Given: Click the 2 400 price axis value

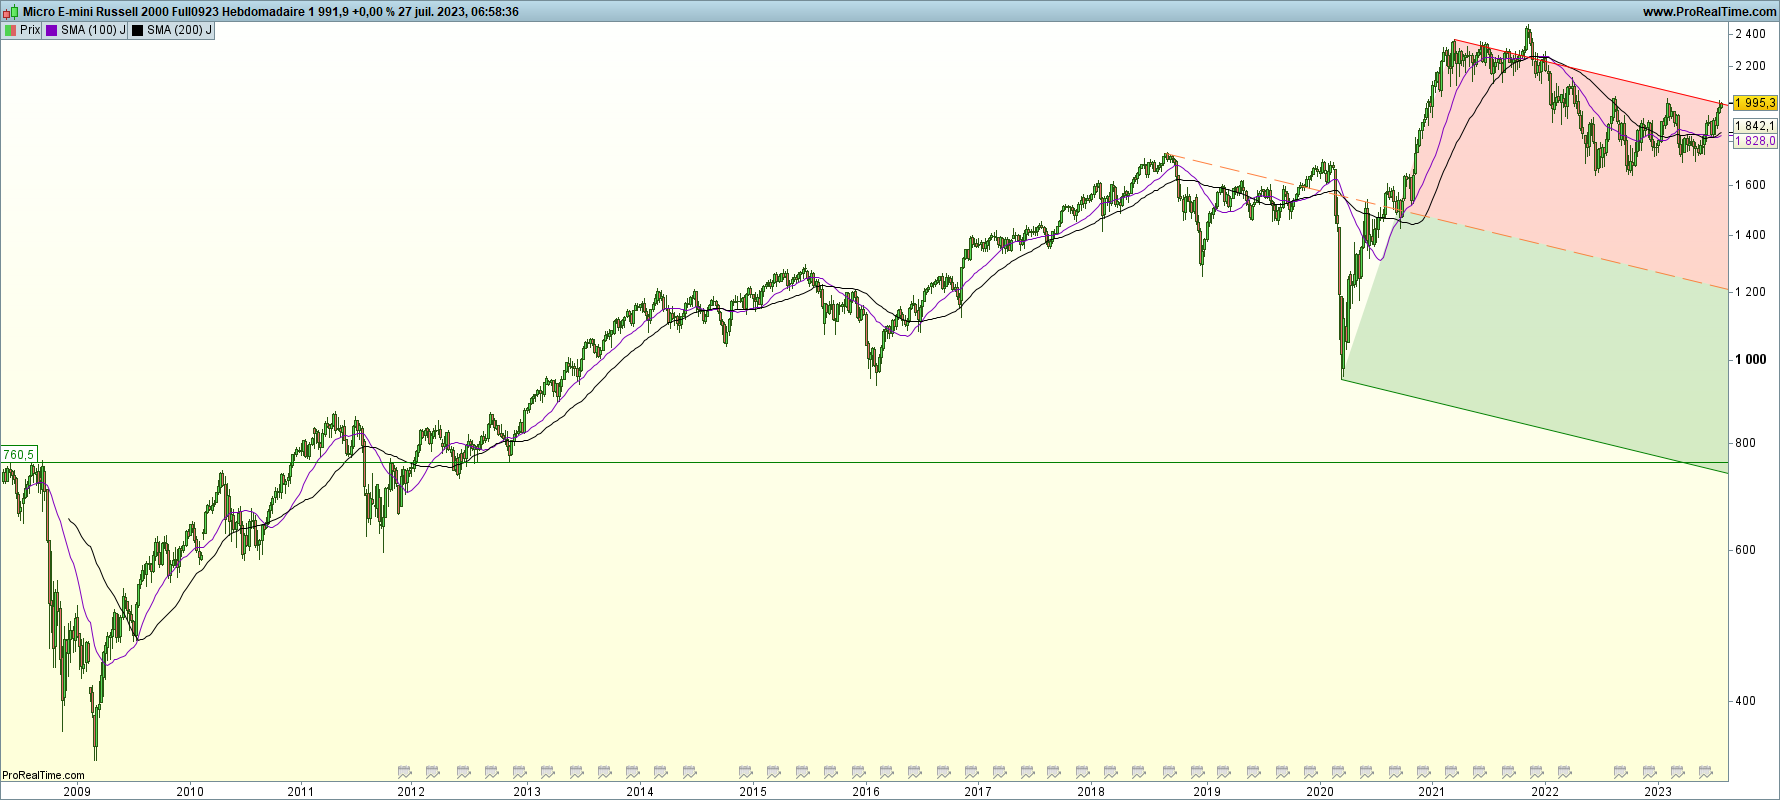Looking at the screenshot, I should [1750, 34].
